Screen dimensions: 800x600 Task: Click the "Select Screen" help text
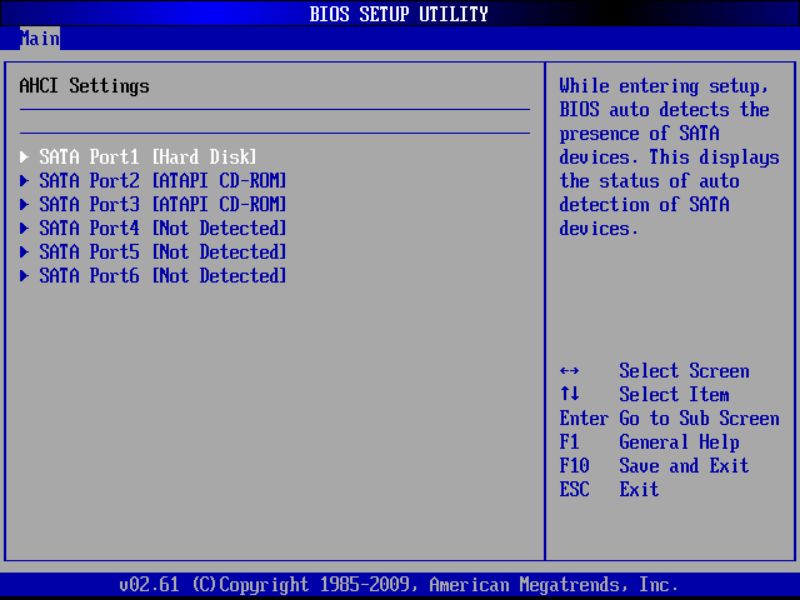tap(684, 370)
